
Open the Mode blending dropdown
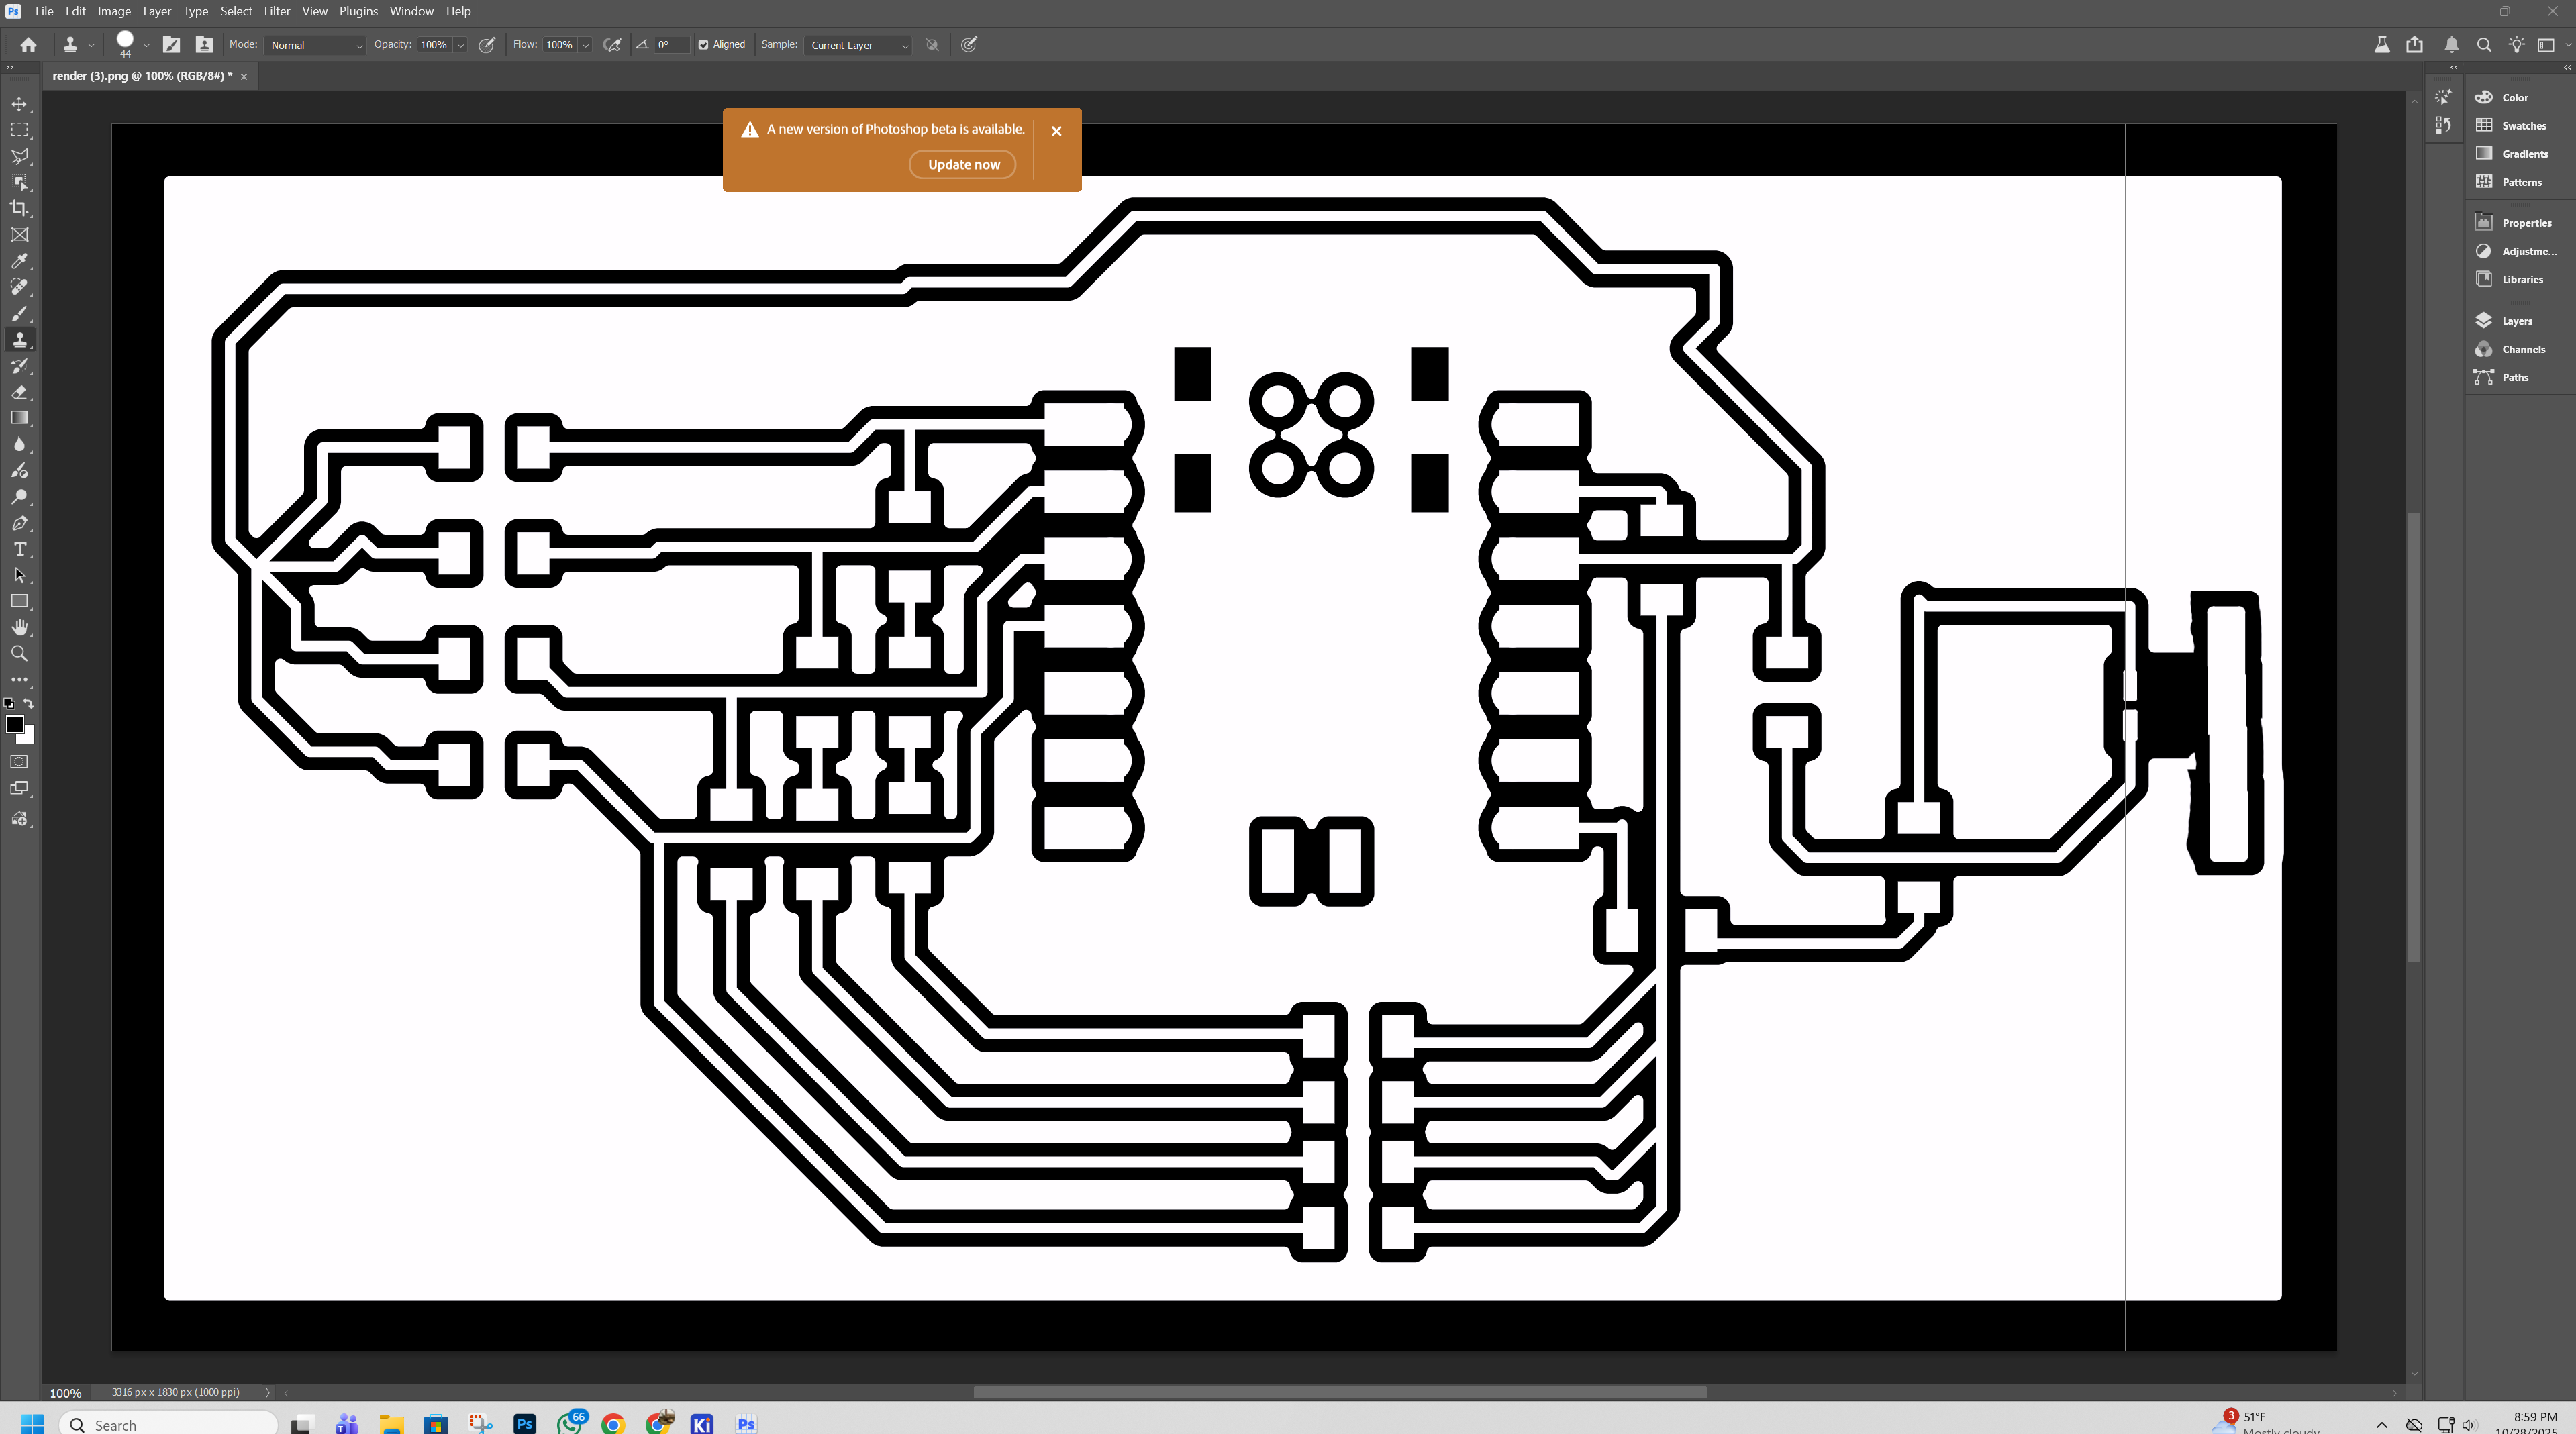click(315, 45)
